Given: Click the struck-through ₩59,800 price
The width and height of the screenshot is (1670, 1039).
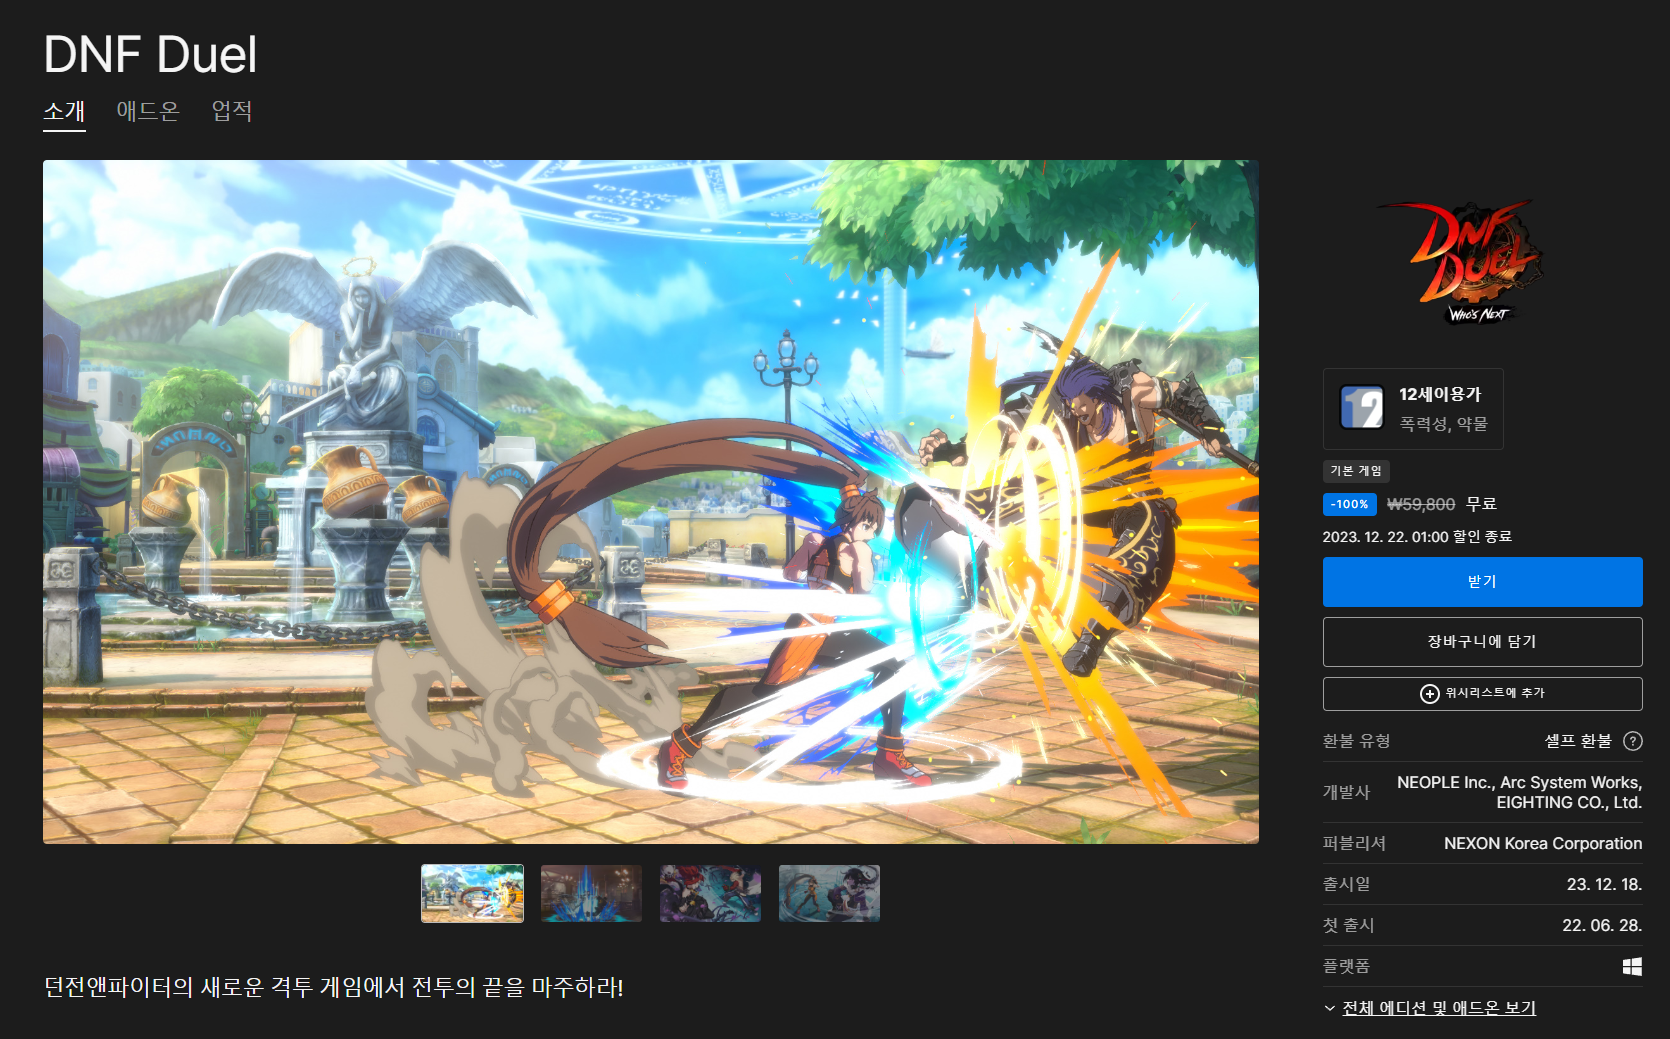Looking at the screenshot, I should (x=1421, y=505).
